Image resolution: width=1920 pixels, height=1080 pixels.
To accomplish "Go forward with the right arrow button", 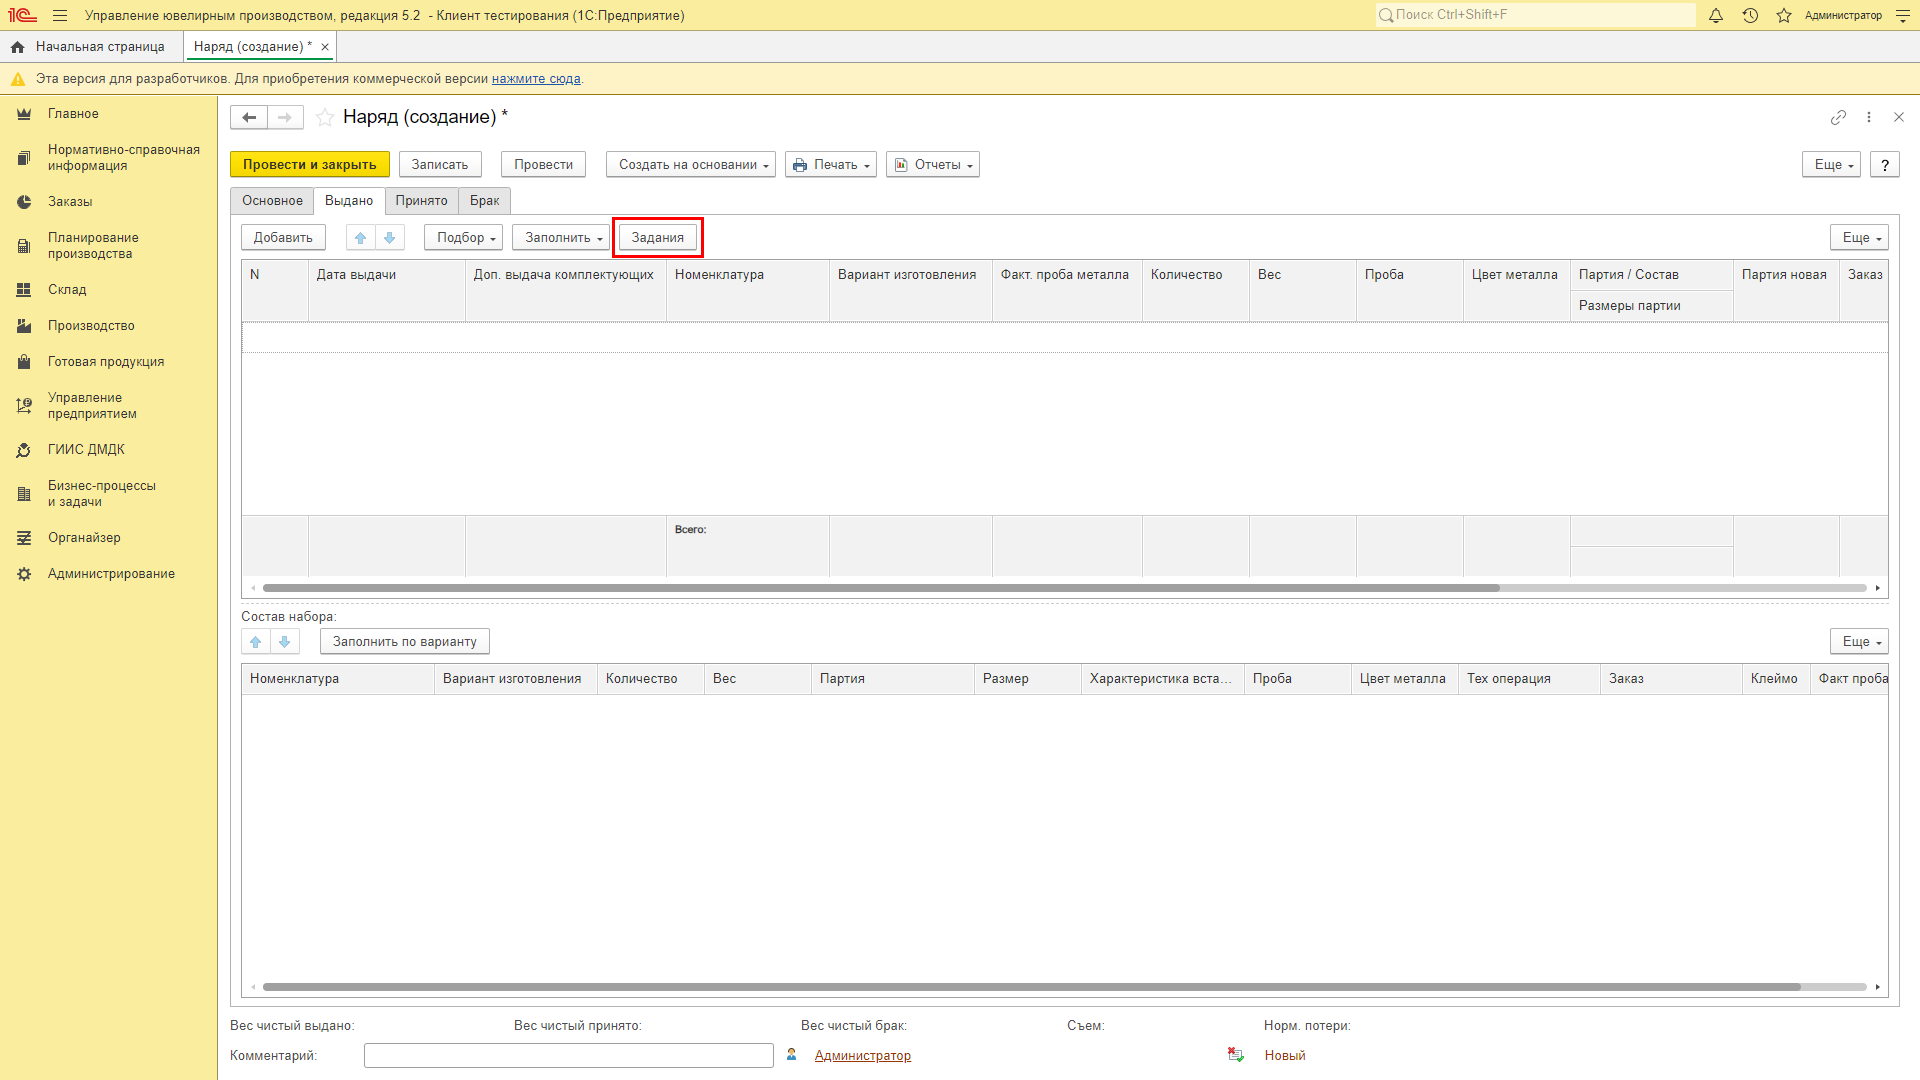I will [x=285, y=117].
